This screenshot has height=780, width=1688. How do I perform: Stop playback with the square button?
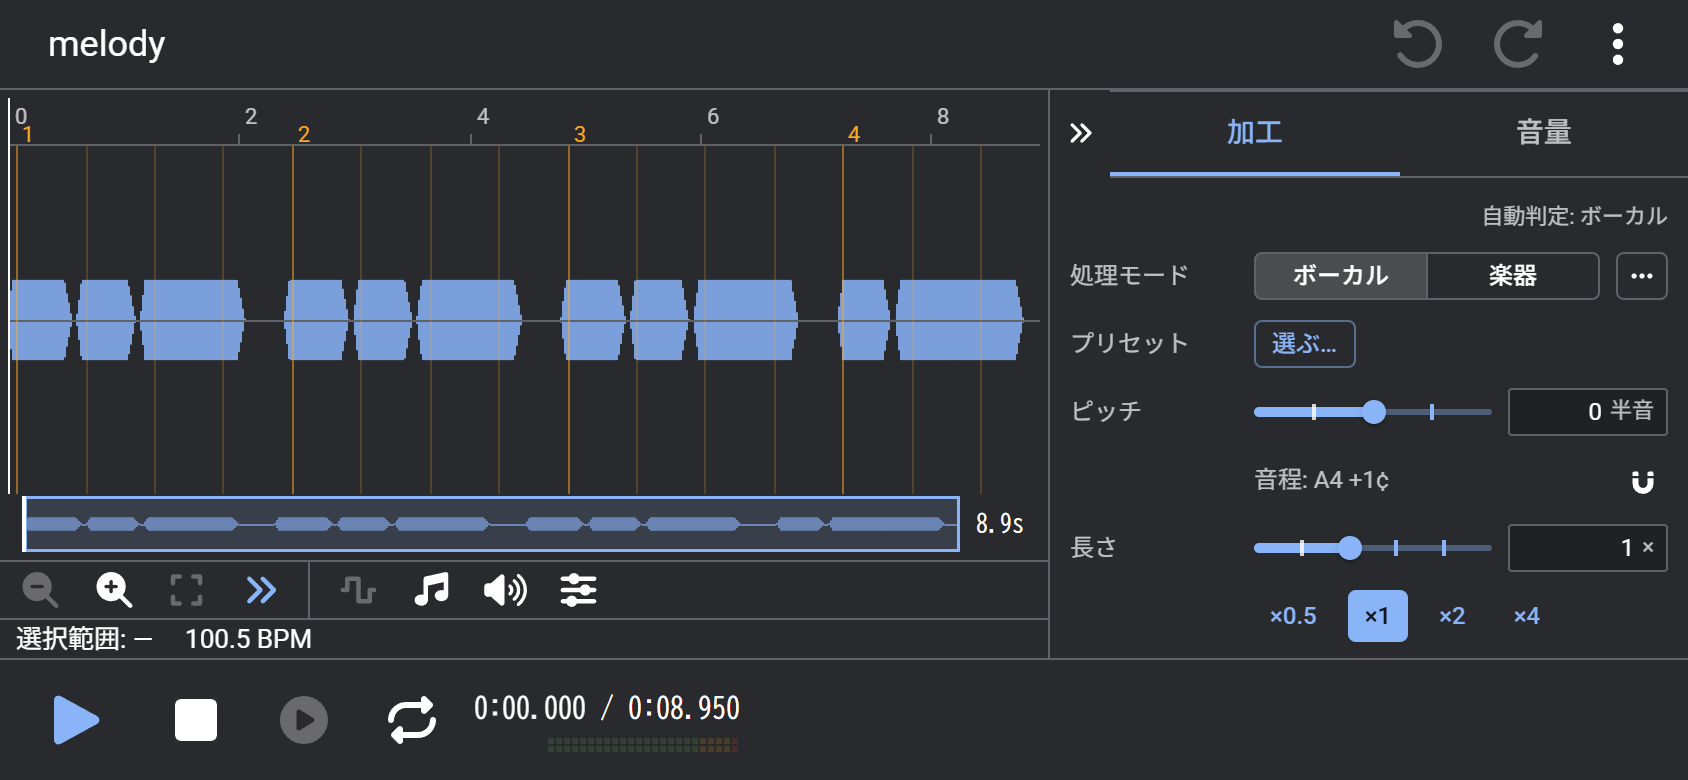pos(196,720)
